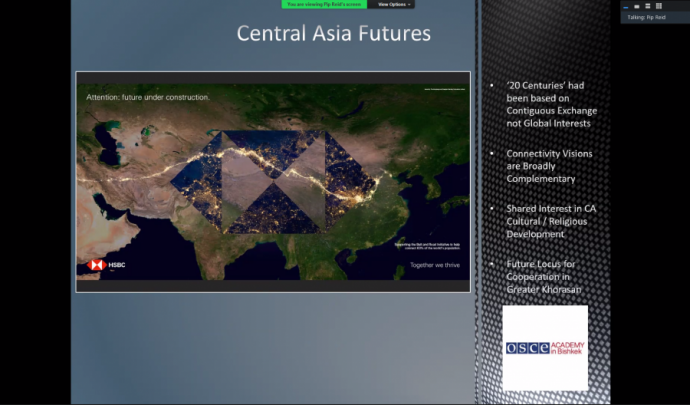Viewport: 690px width, 405px height.
Task: Click the large hexagon graphic over map
Action: point(272,181)
